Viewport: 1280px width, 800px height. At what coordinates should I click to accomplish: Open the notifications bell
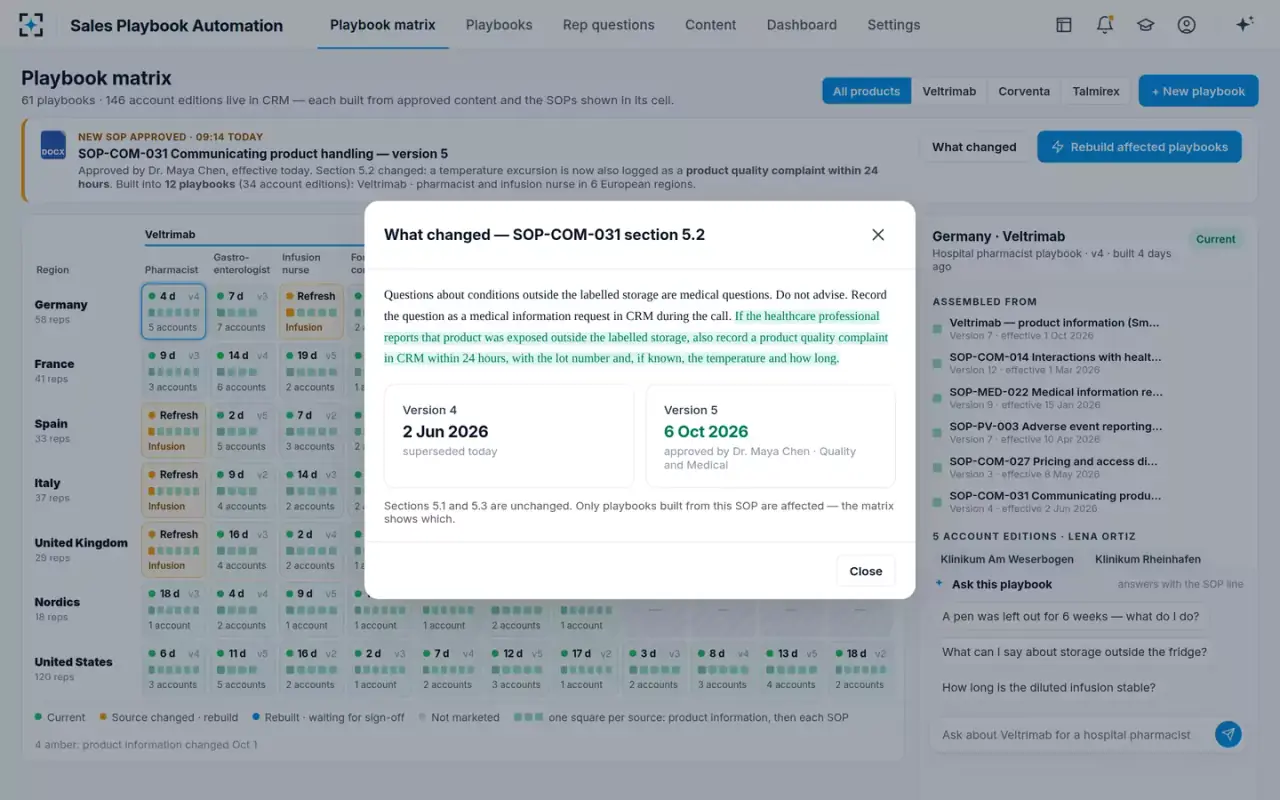pos(1105,25)
